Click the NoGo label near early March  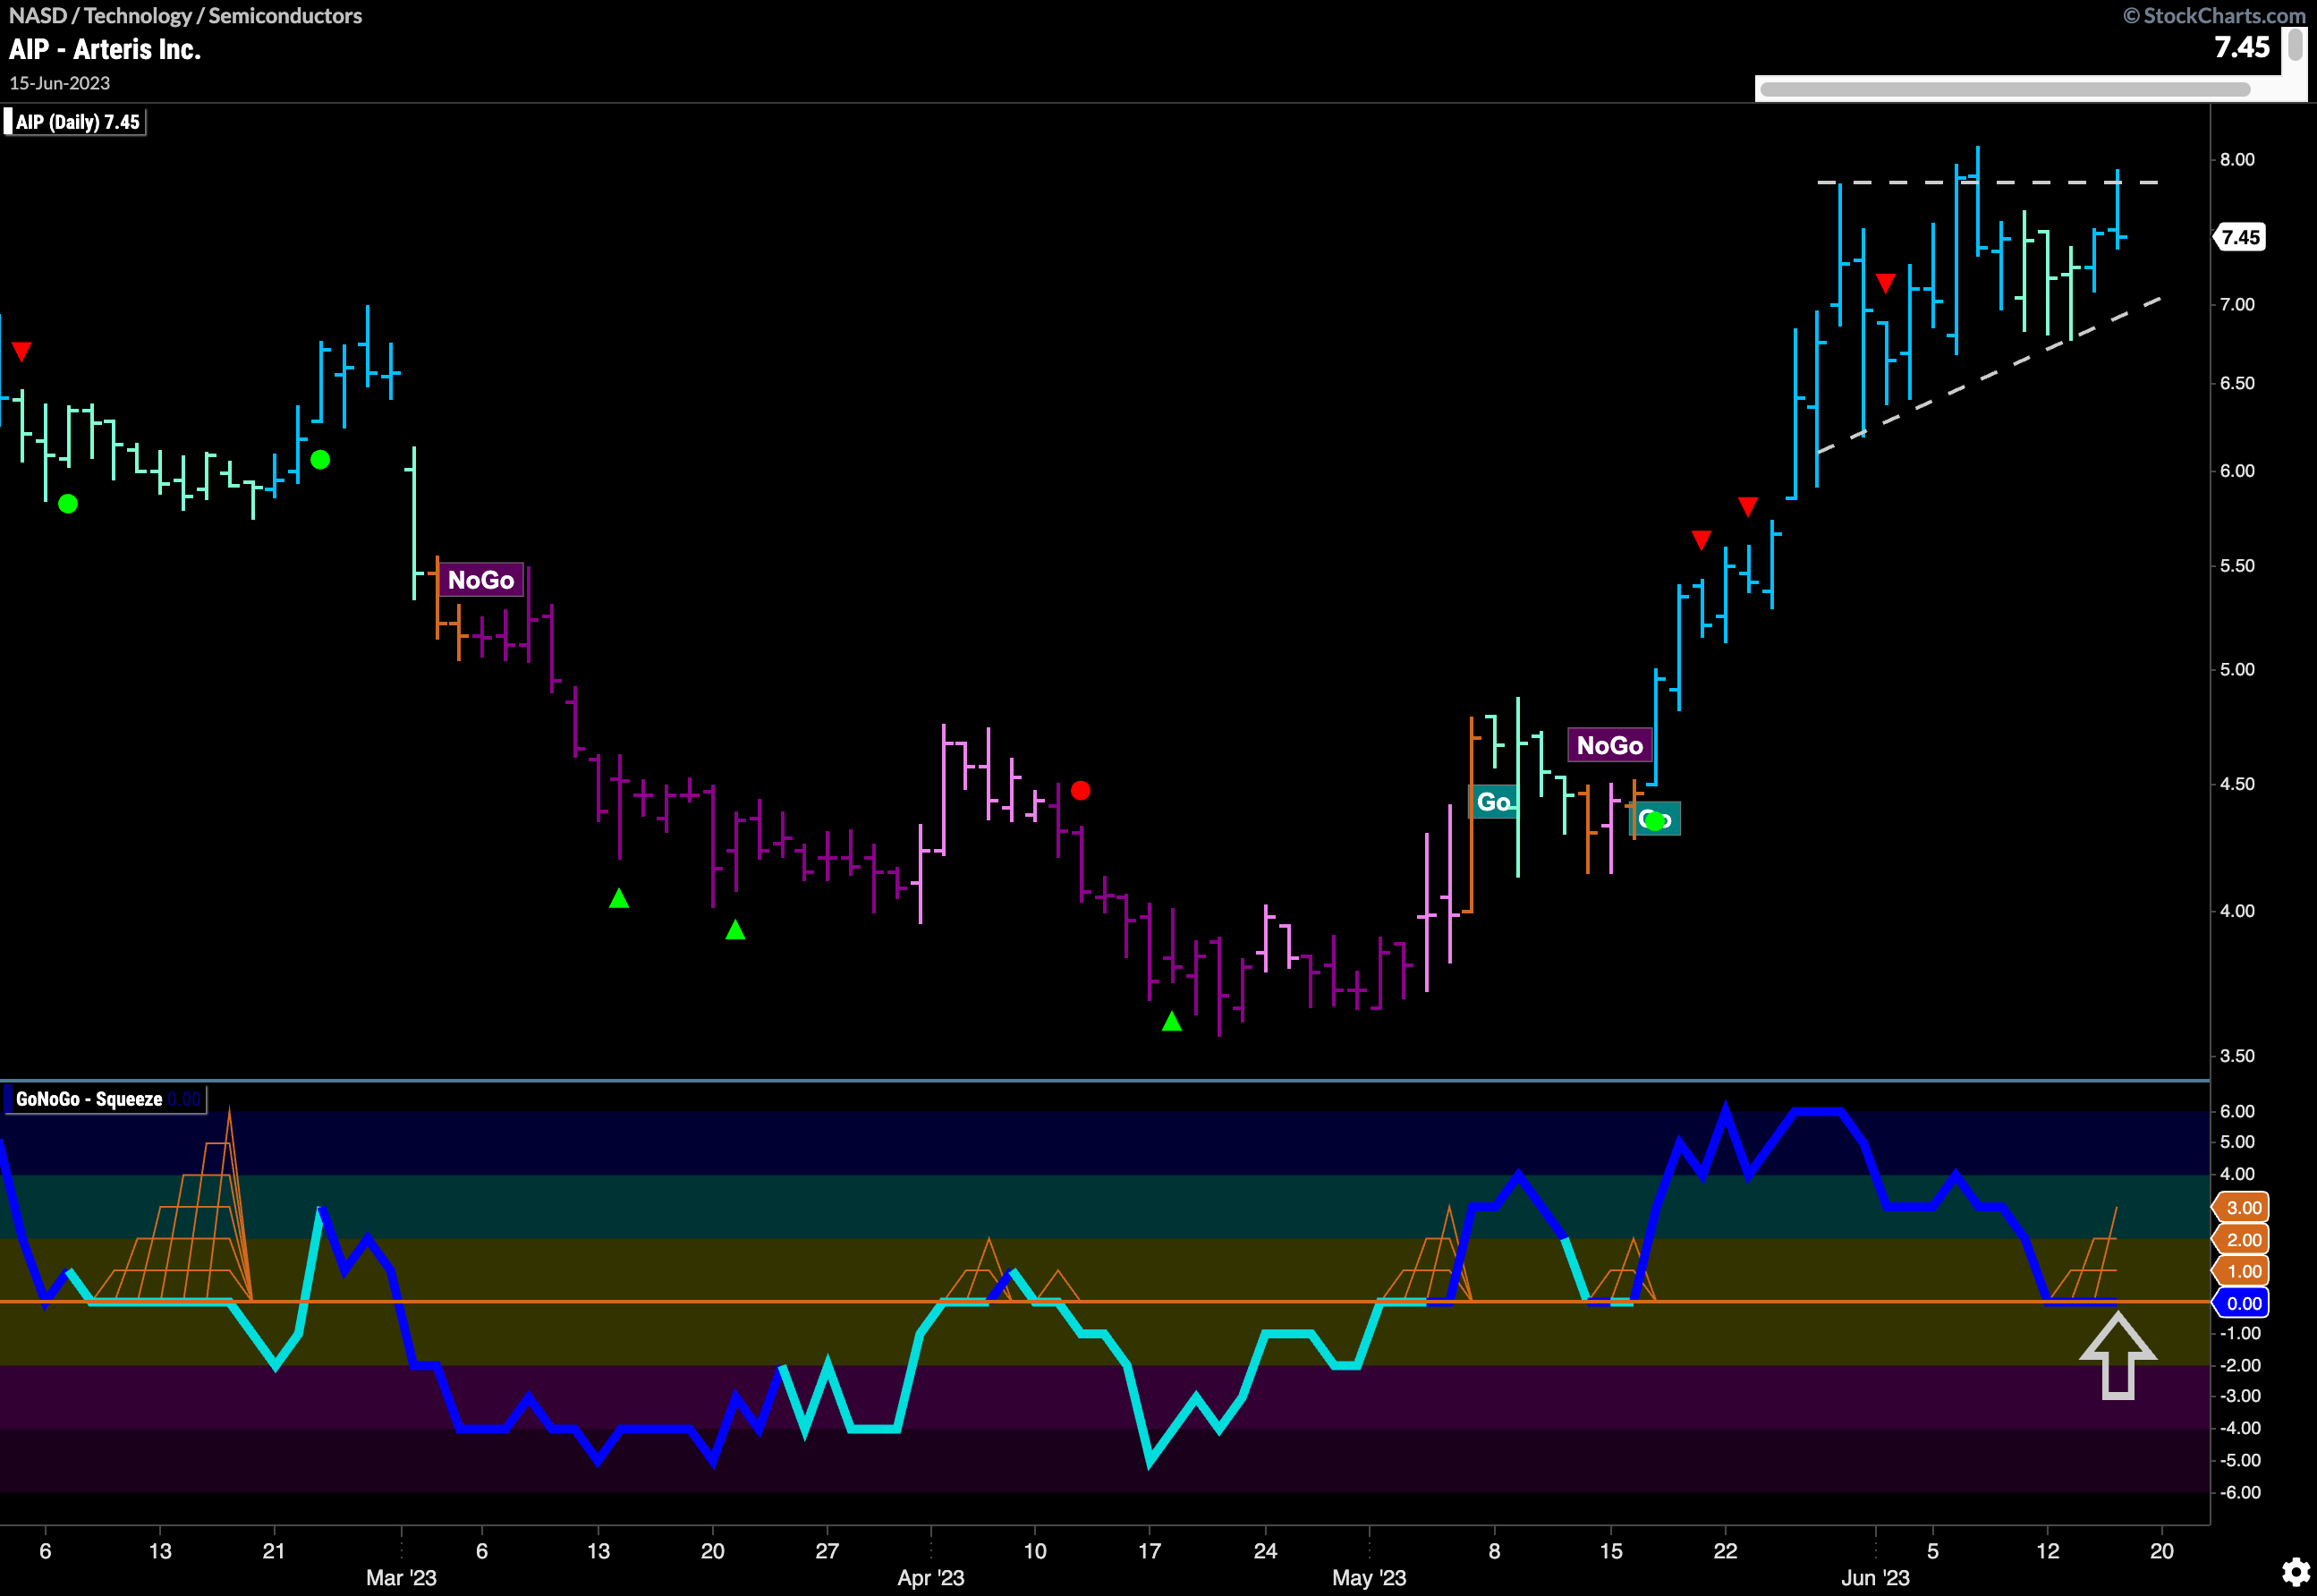(x=481, y=580)
